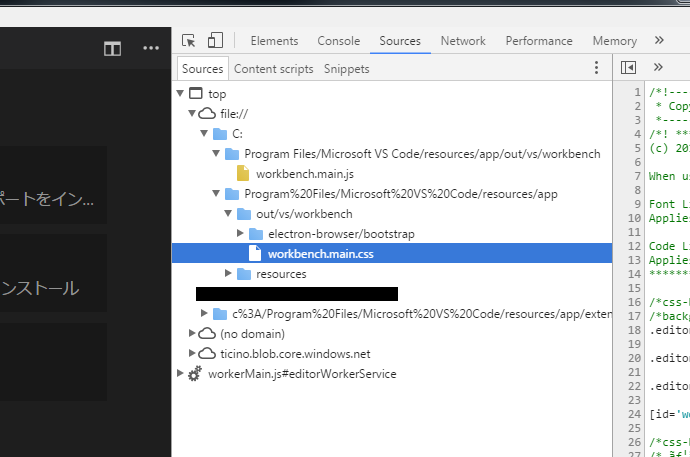Collapse the Program Files/Microsoft VS Code folder arrow

[x=216, y=154]
